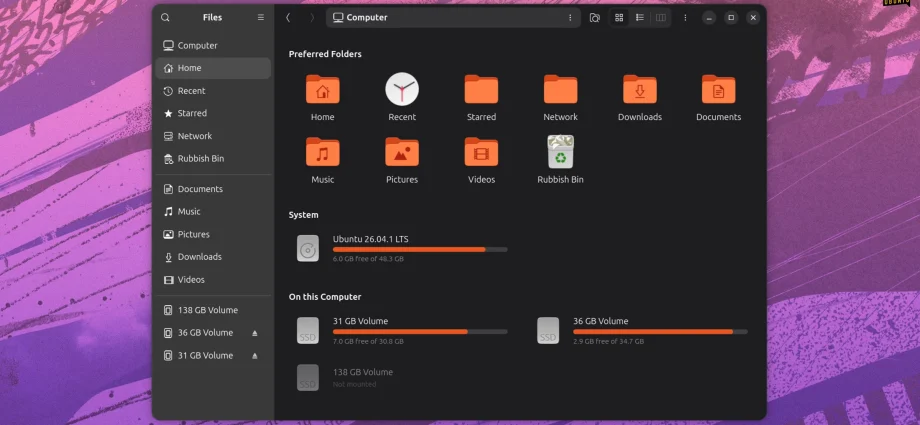Open the main view options menu
920x425 pixels.
pos(685,18)
